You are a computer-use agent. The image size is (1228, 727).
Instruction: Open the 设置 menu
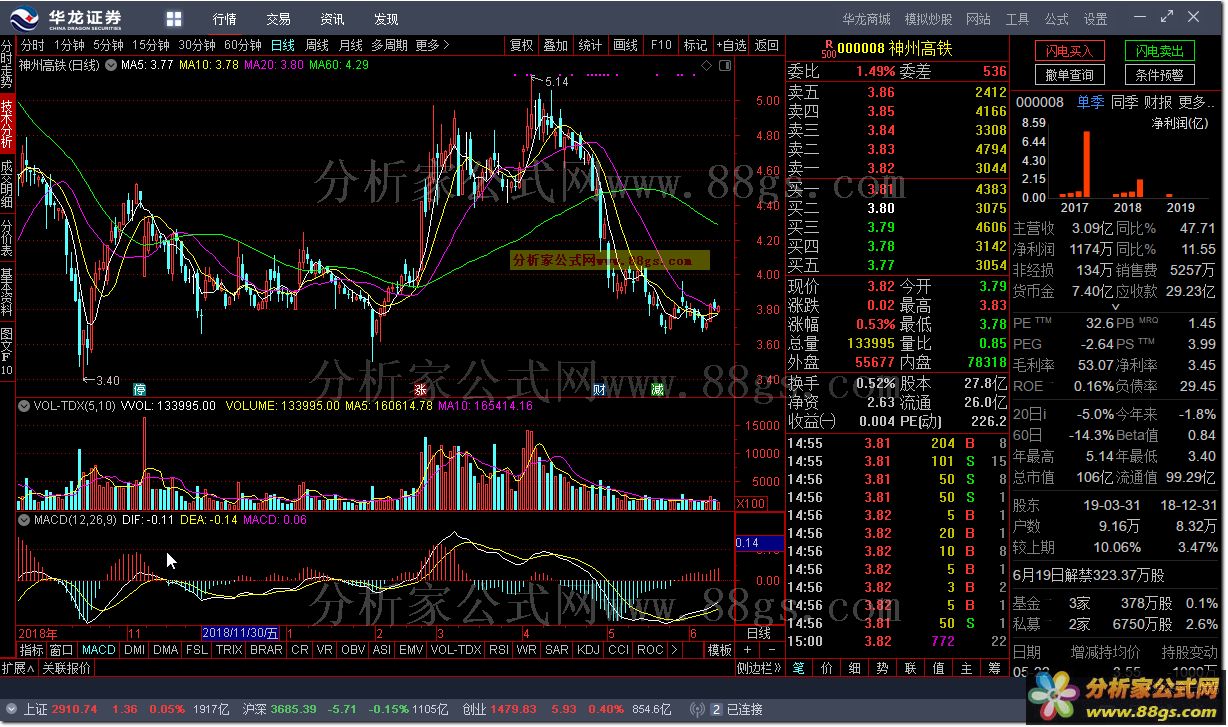tap(1096, 19)
